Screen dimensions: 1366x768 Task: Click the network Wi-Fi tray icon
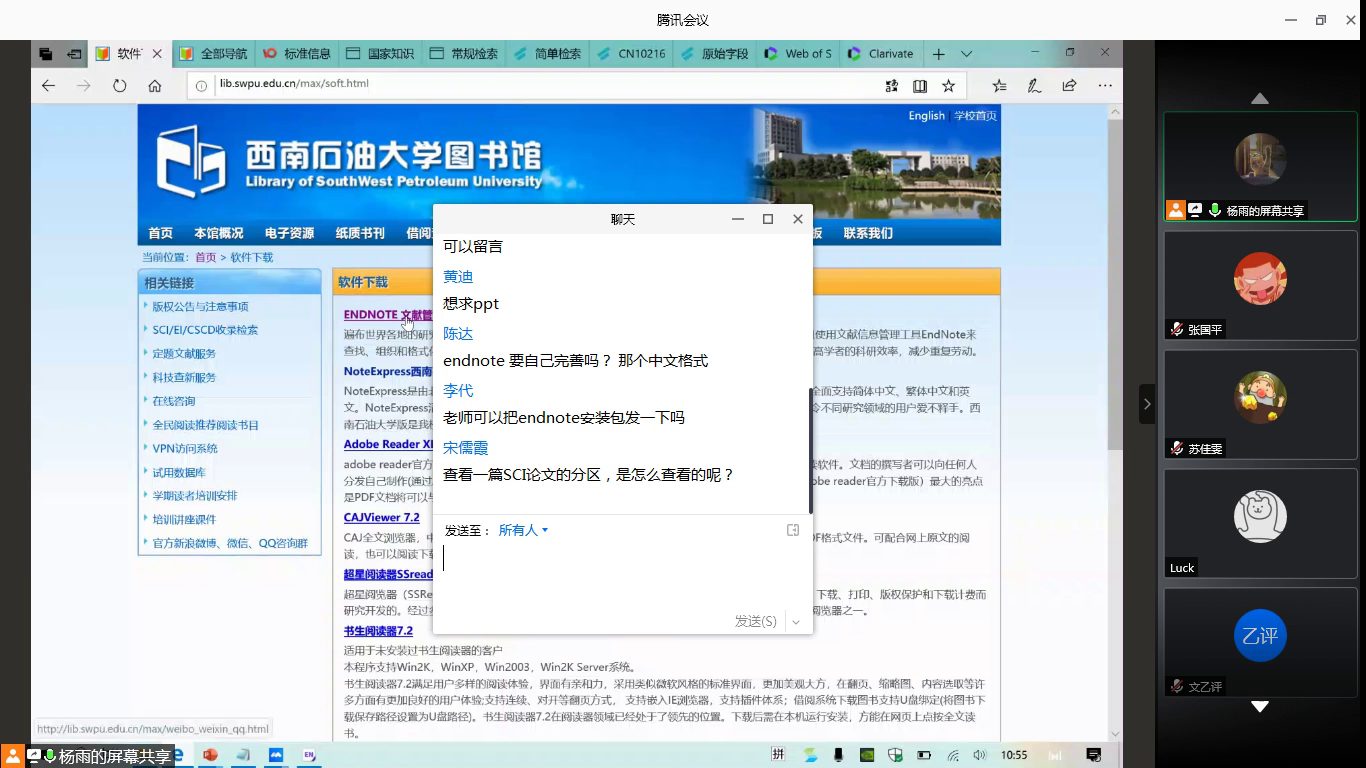[x=953, y=755]
